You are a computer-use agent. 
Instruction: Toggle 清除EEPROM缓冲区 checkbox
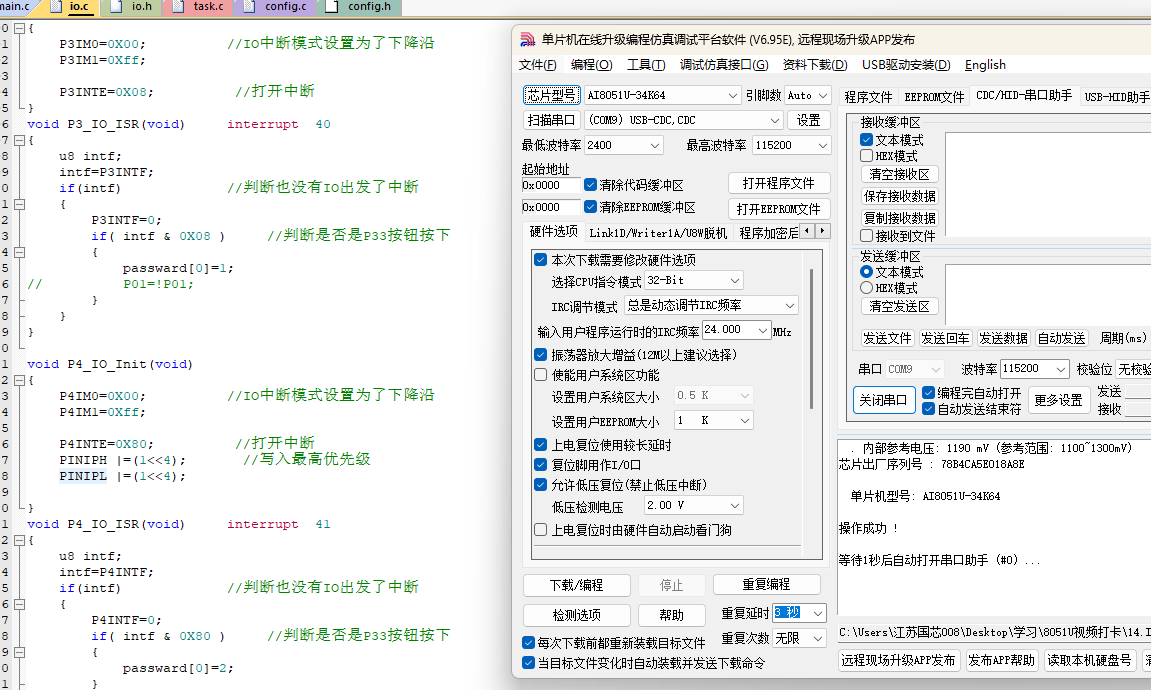coord(590,207)
